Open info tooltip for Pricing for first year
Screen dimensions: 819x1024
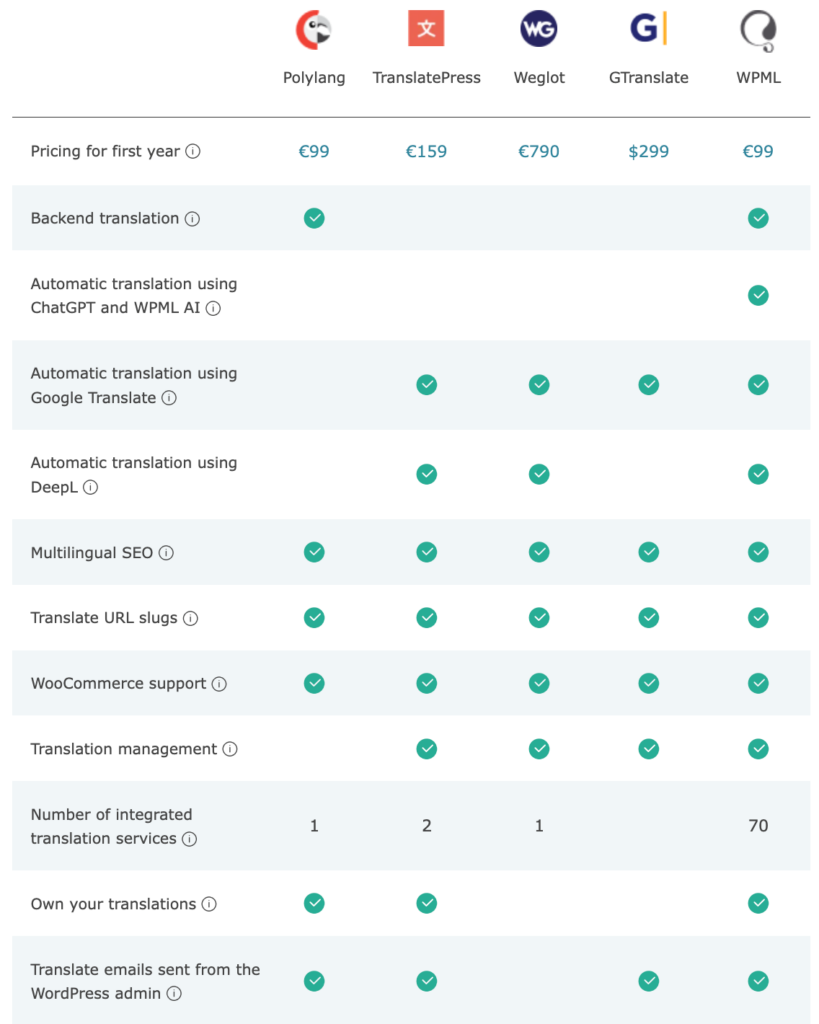click(193, 152)
